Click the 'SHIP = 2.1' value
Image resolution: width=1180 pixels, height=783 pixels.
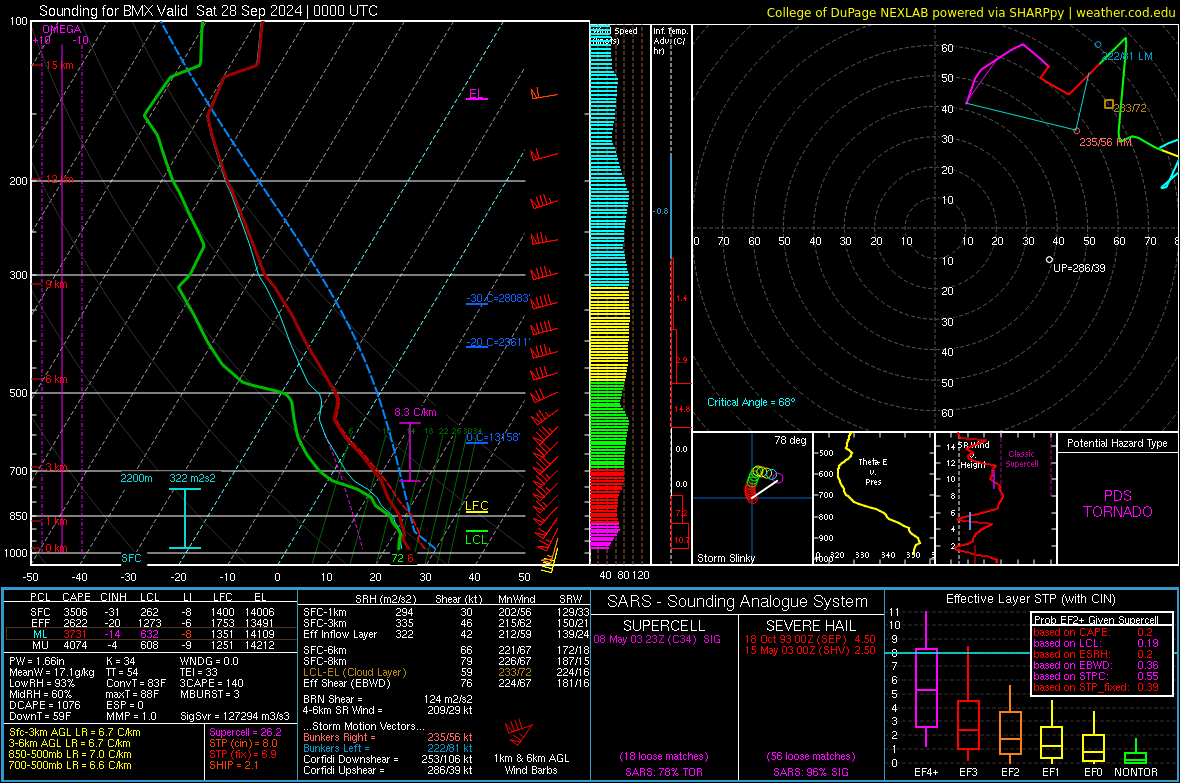tap(233, 765)
